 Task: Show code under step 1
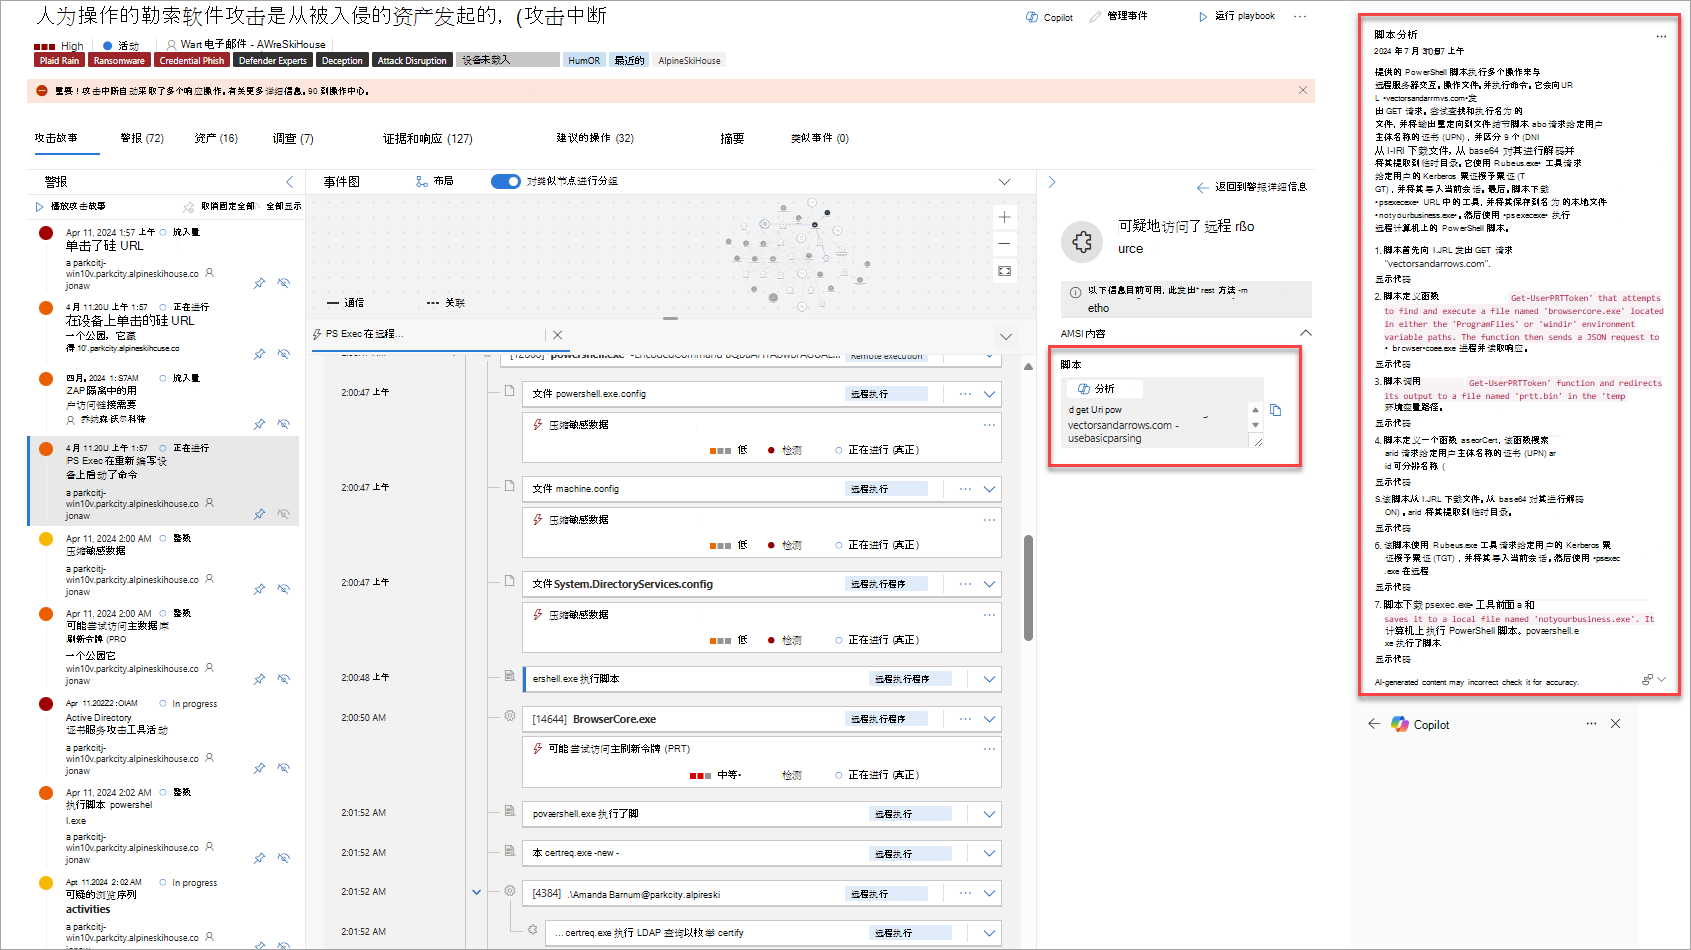(x=1392, y=279)
